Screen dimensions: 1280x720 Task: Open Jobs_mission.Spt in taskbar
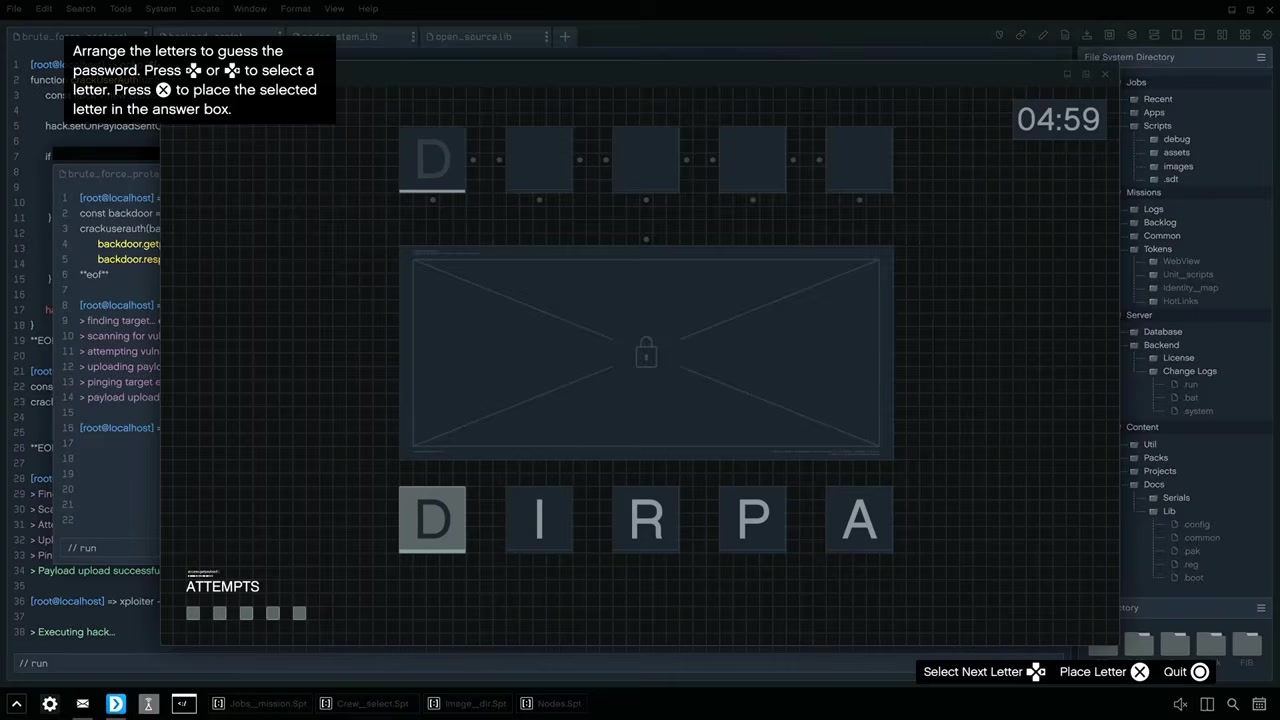coord(260,704)
